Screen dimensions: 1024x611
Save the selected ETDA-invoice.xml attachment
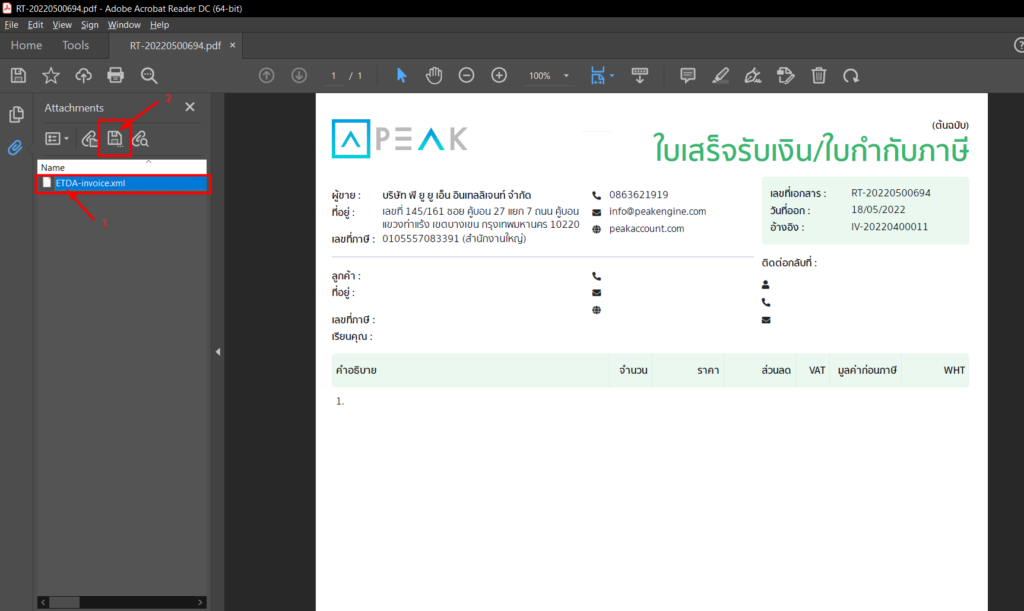coord(113,139)
